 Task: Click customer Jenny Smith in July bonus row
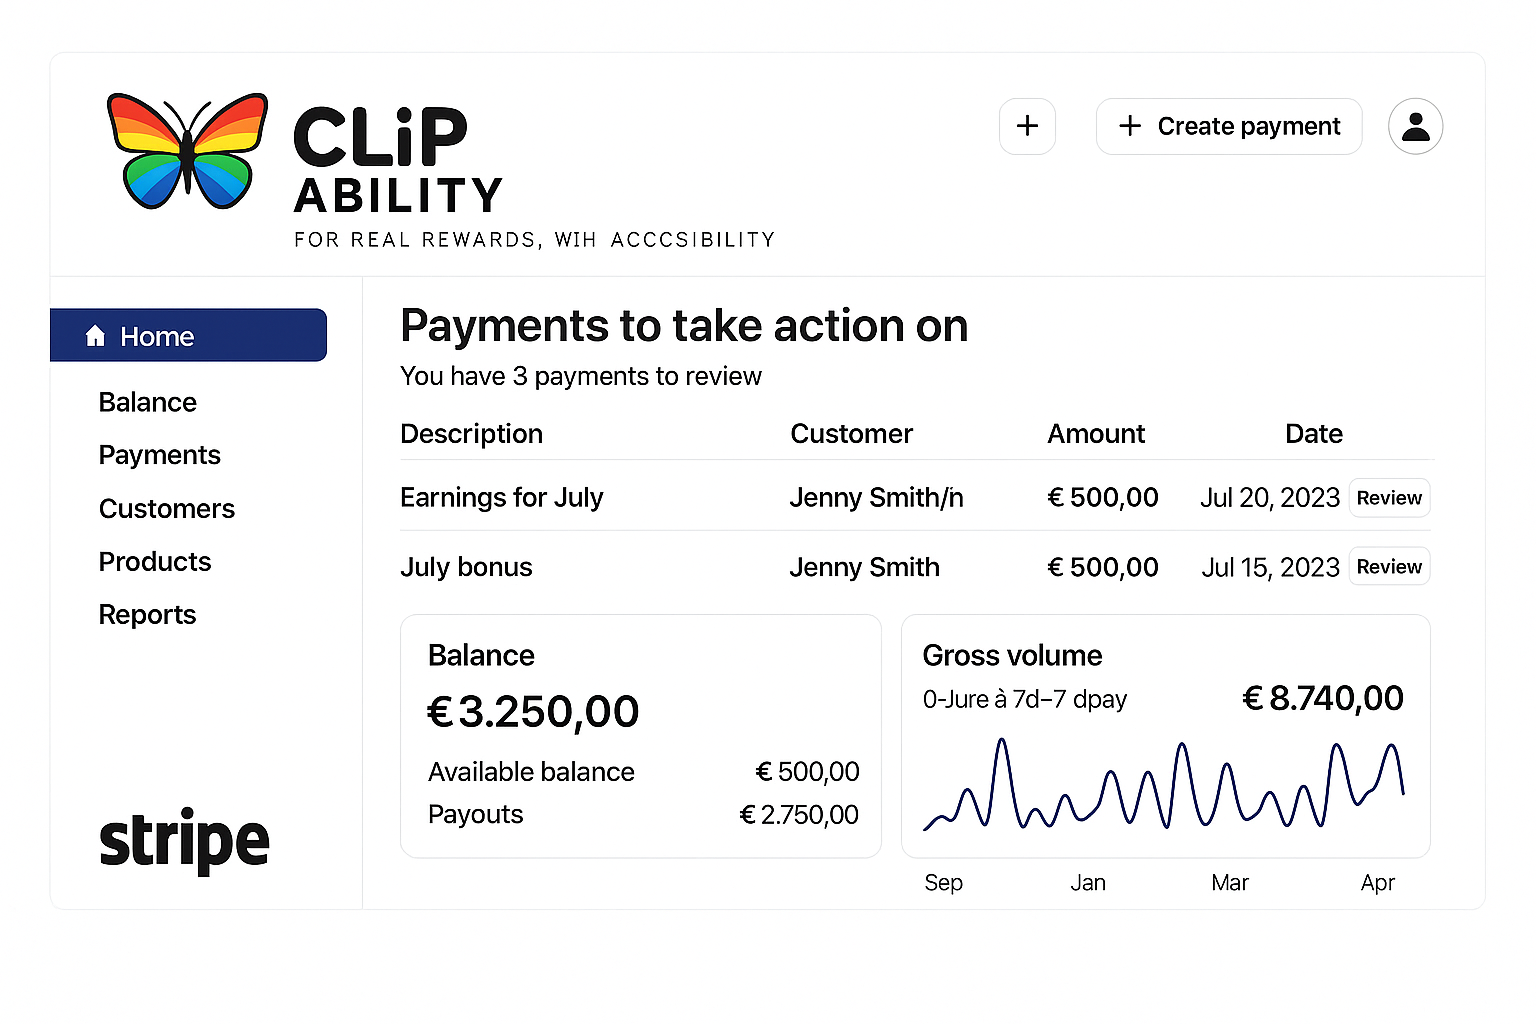click(865, 567)
